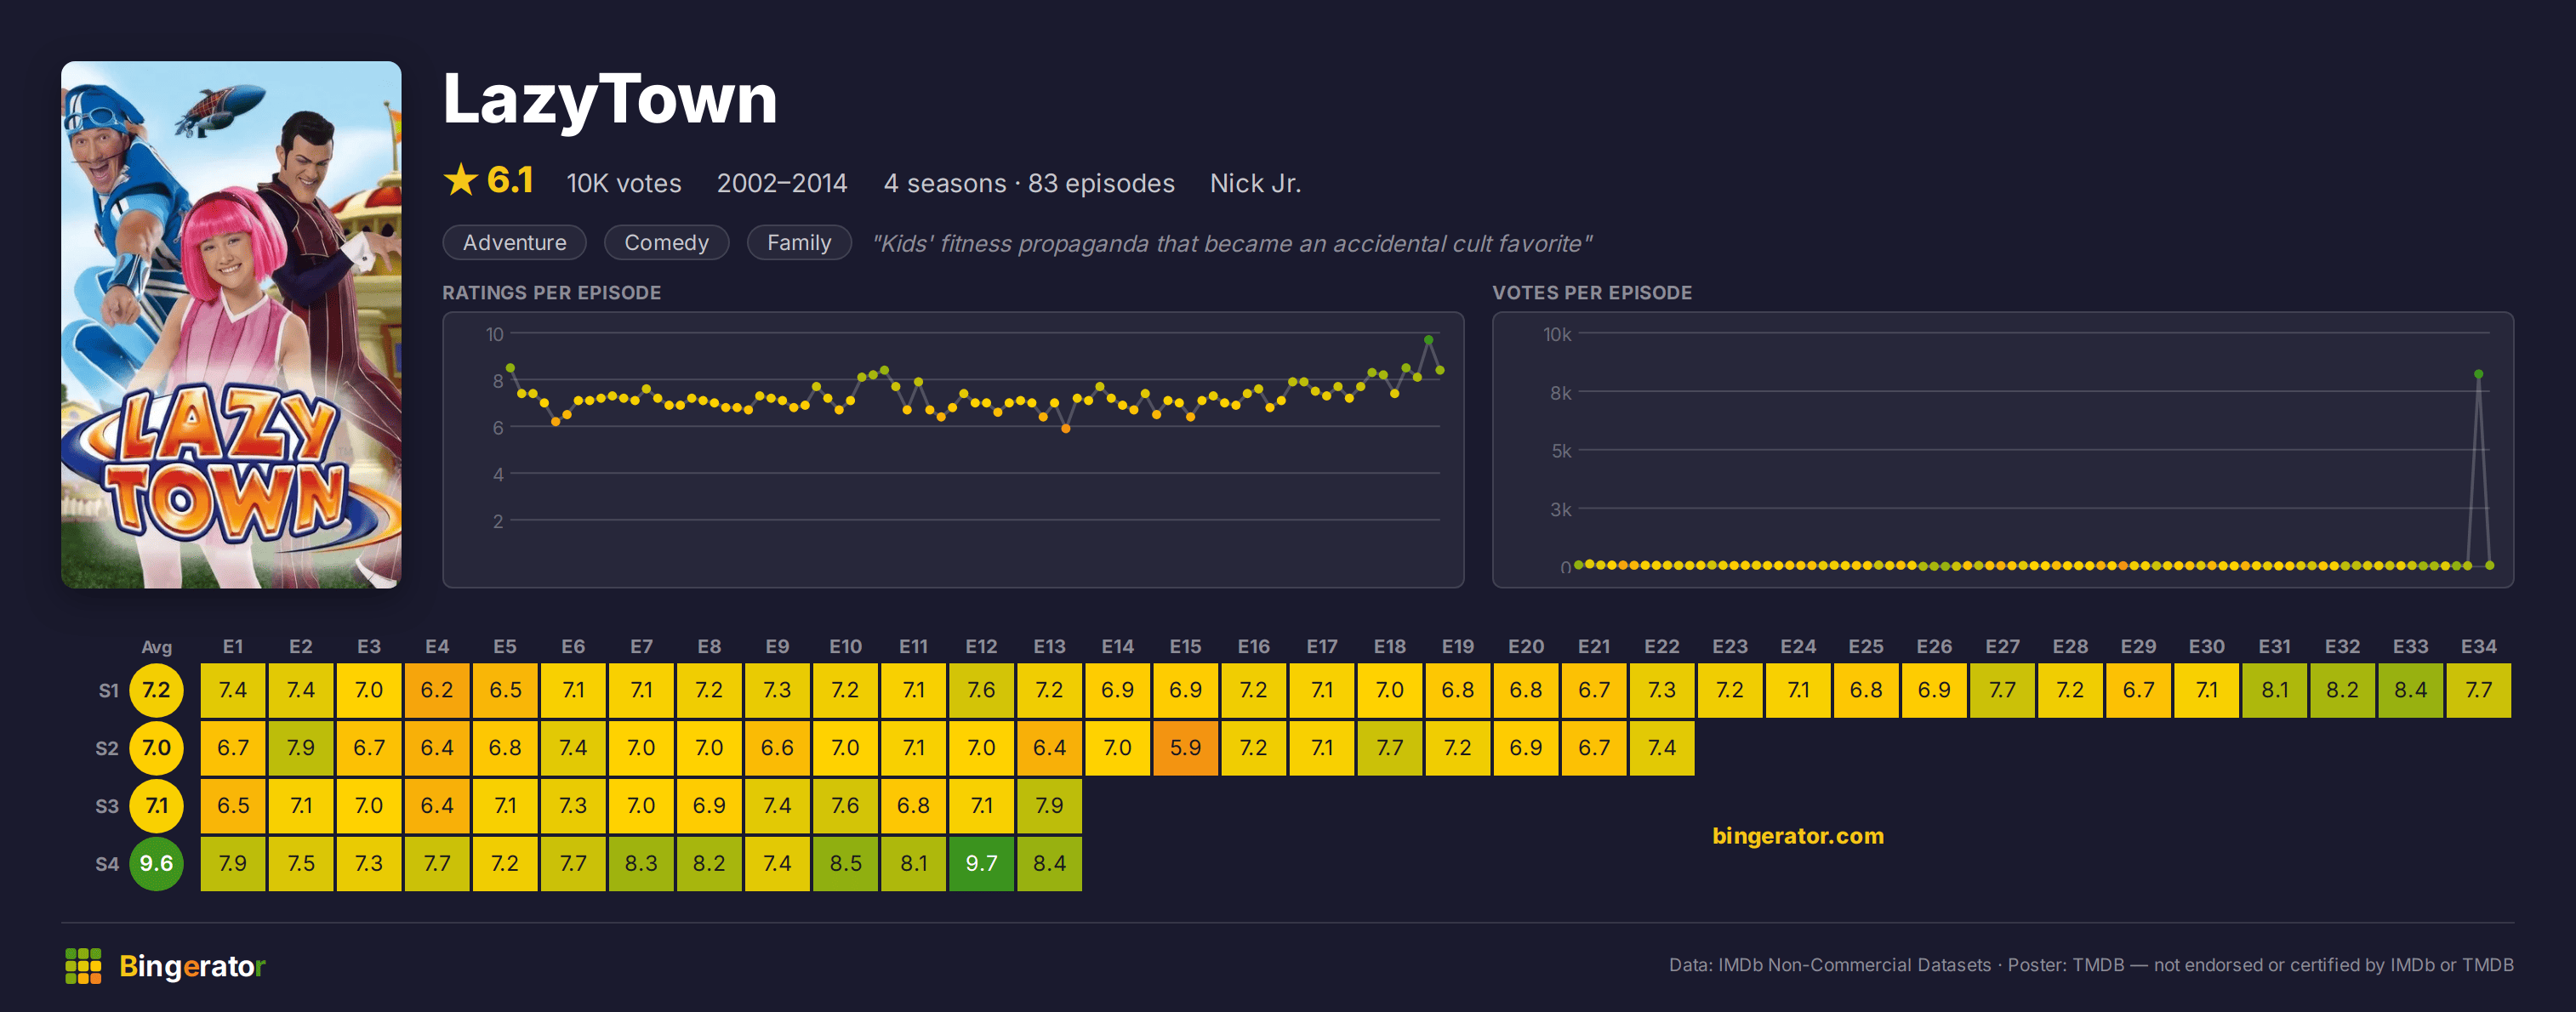
Task: Select the Adventure genre tag
Action: [x=514, y=243]
